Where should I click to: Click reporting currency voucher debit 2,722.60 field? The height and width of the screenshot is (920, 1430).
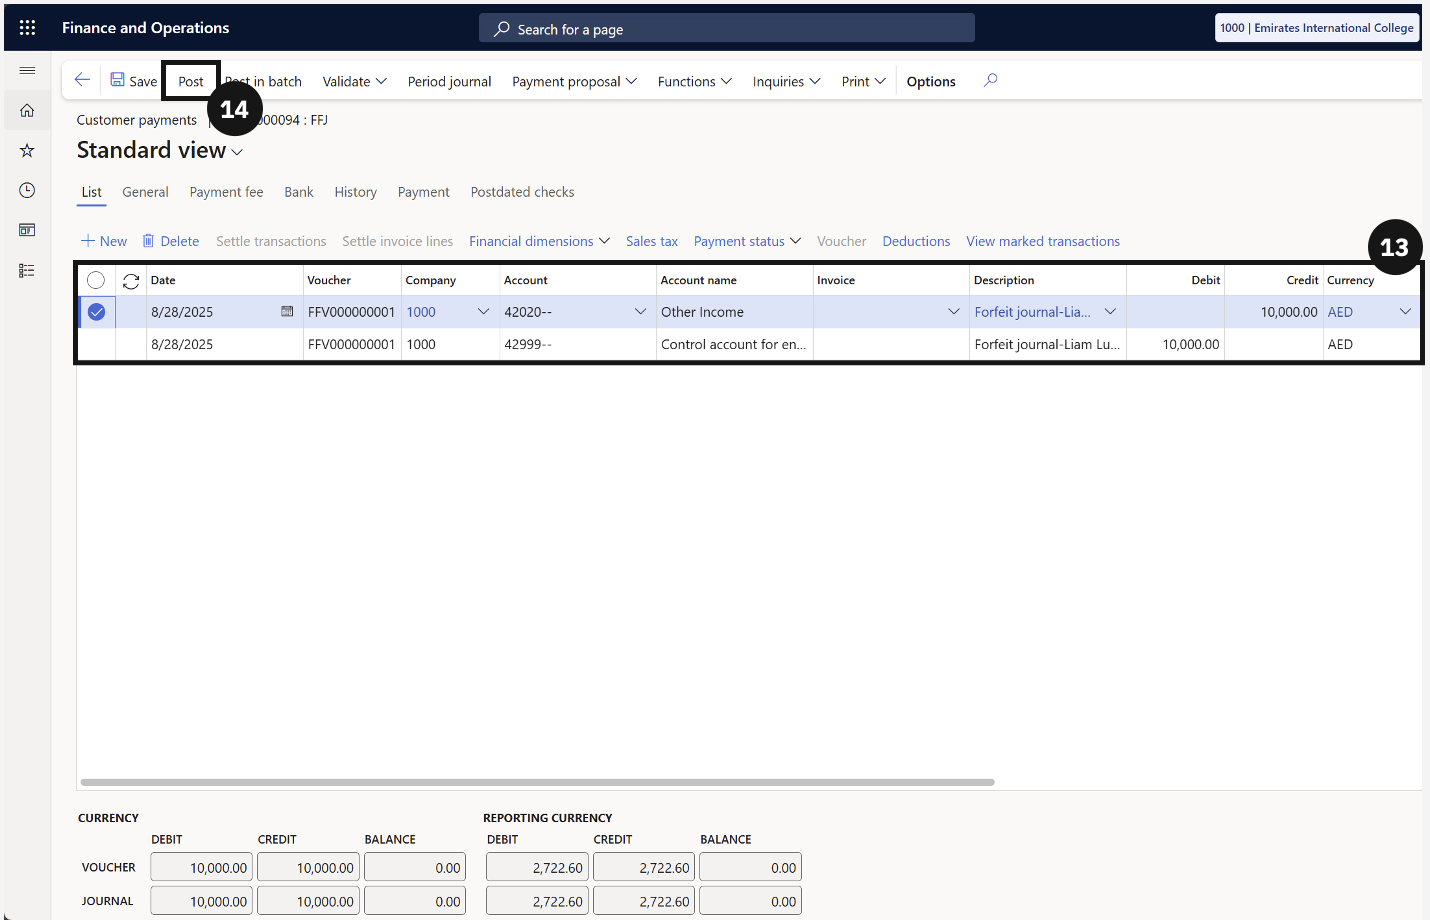point(537,867)
